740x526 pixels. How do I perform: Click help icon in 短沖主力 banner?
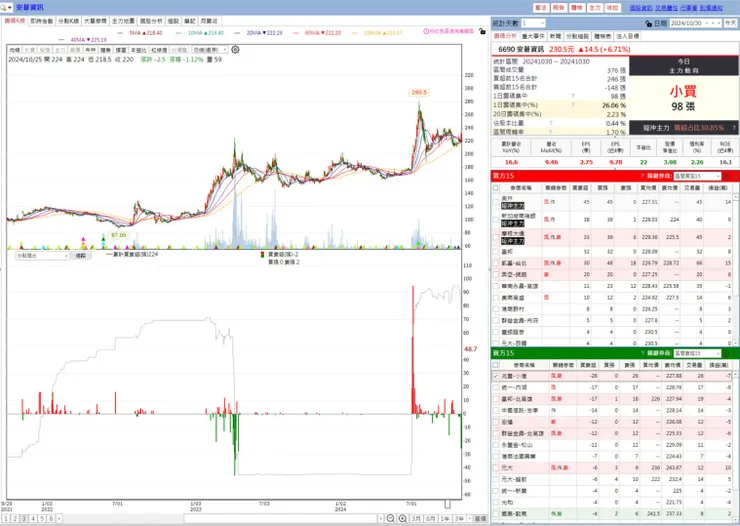click(x=734, y=127)
